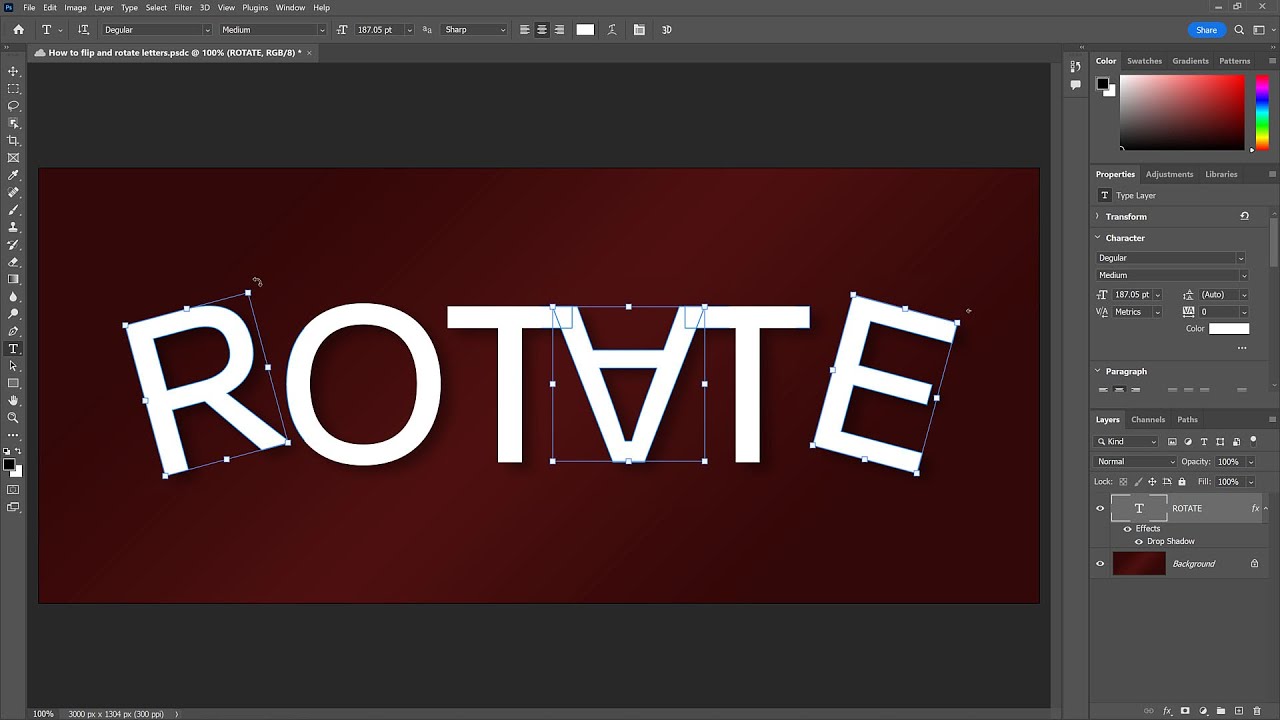
Task: Expand the Transform section in Properties
Action: (x=1126, y=217)
